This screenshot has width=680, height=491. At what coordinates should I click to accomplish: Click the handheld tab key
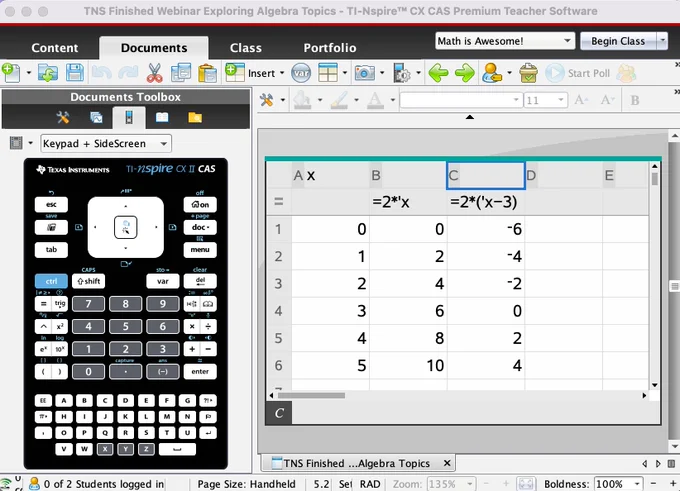coord(51,250)
